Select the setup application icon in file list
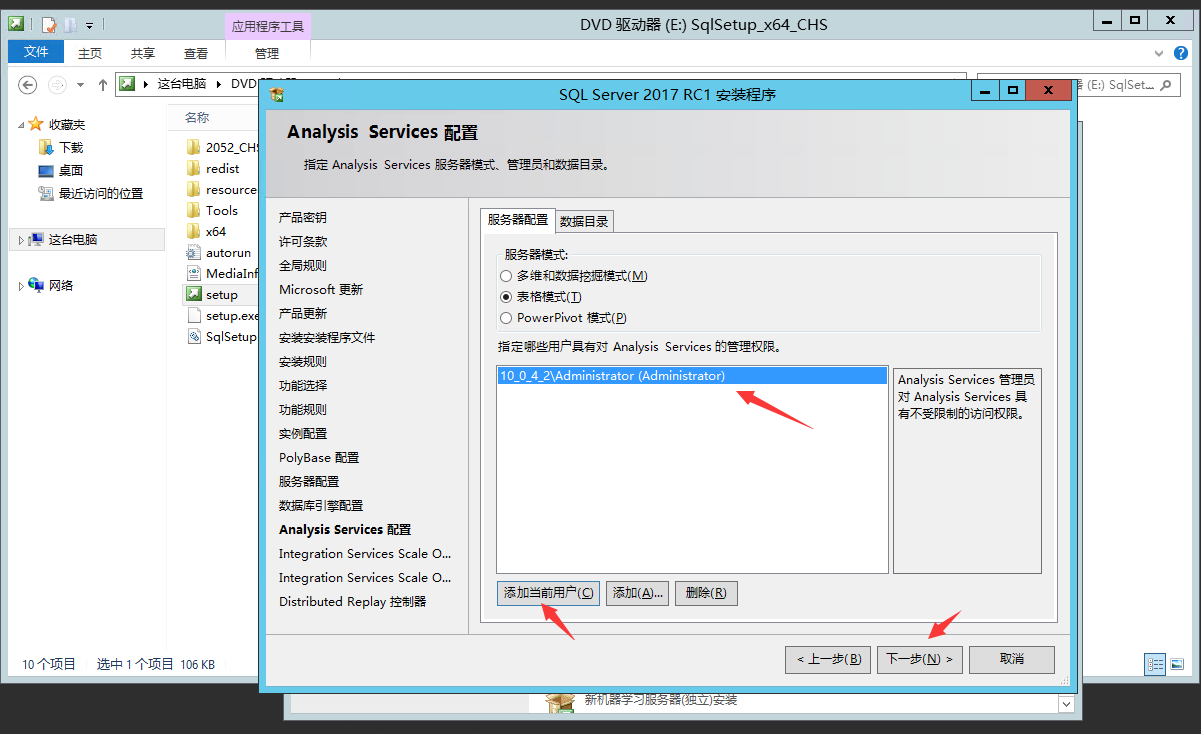 pyautogui.click(x=194, y=294)
